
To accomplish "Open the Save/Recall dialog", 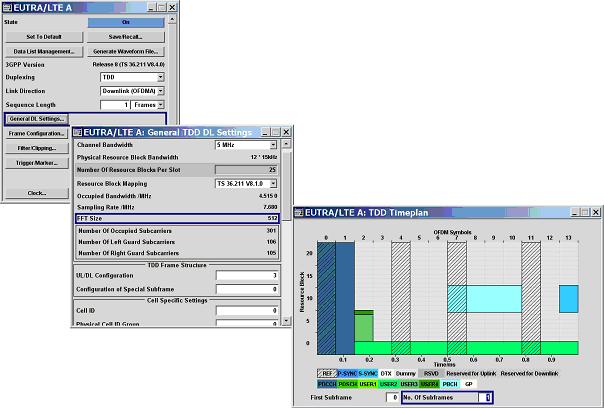I will point(126,37).
